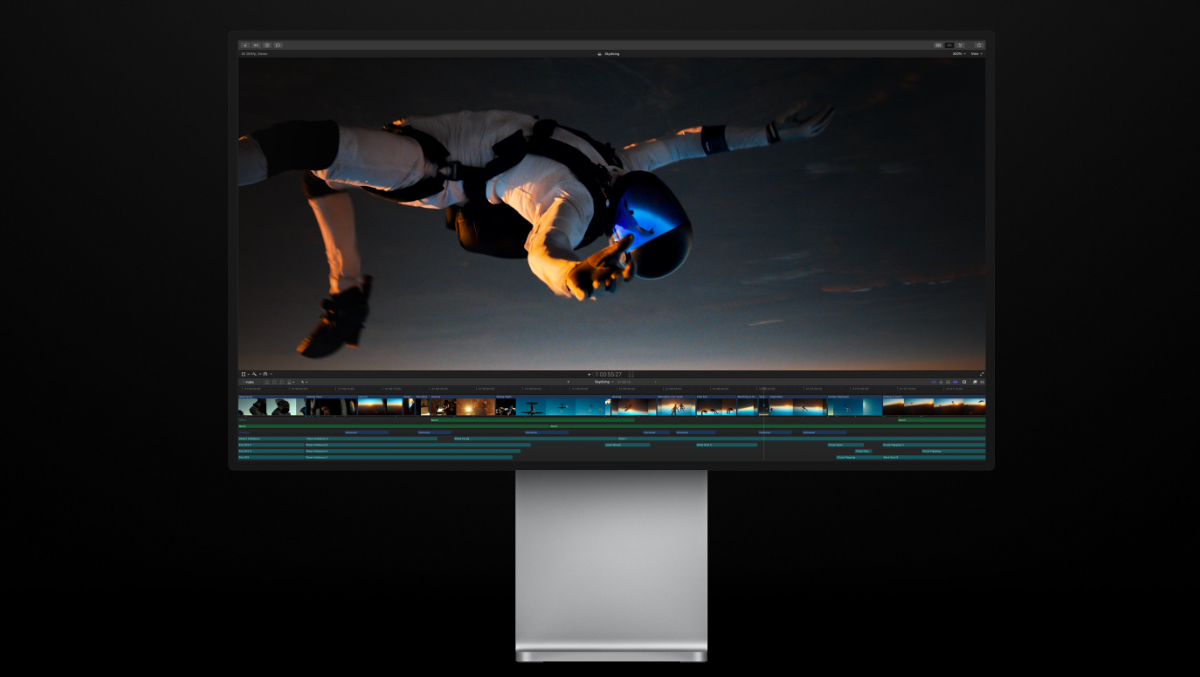This screenshot has width=1200, height=677.
Task: Toggle timeline snapping
Action: click(x=956, y=382)
